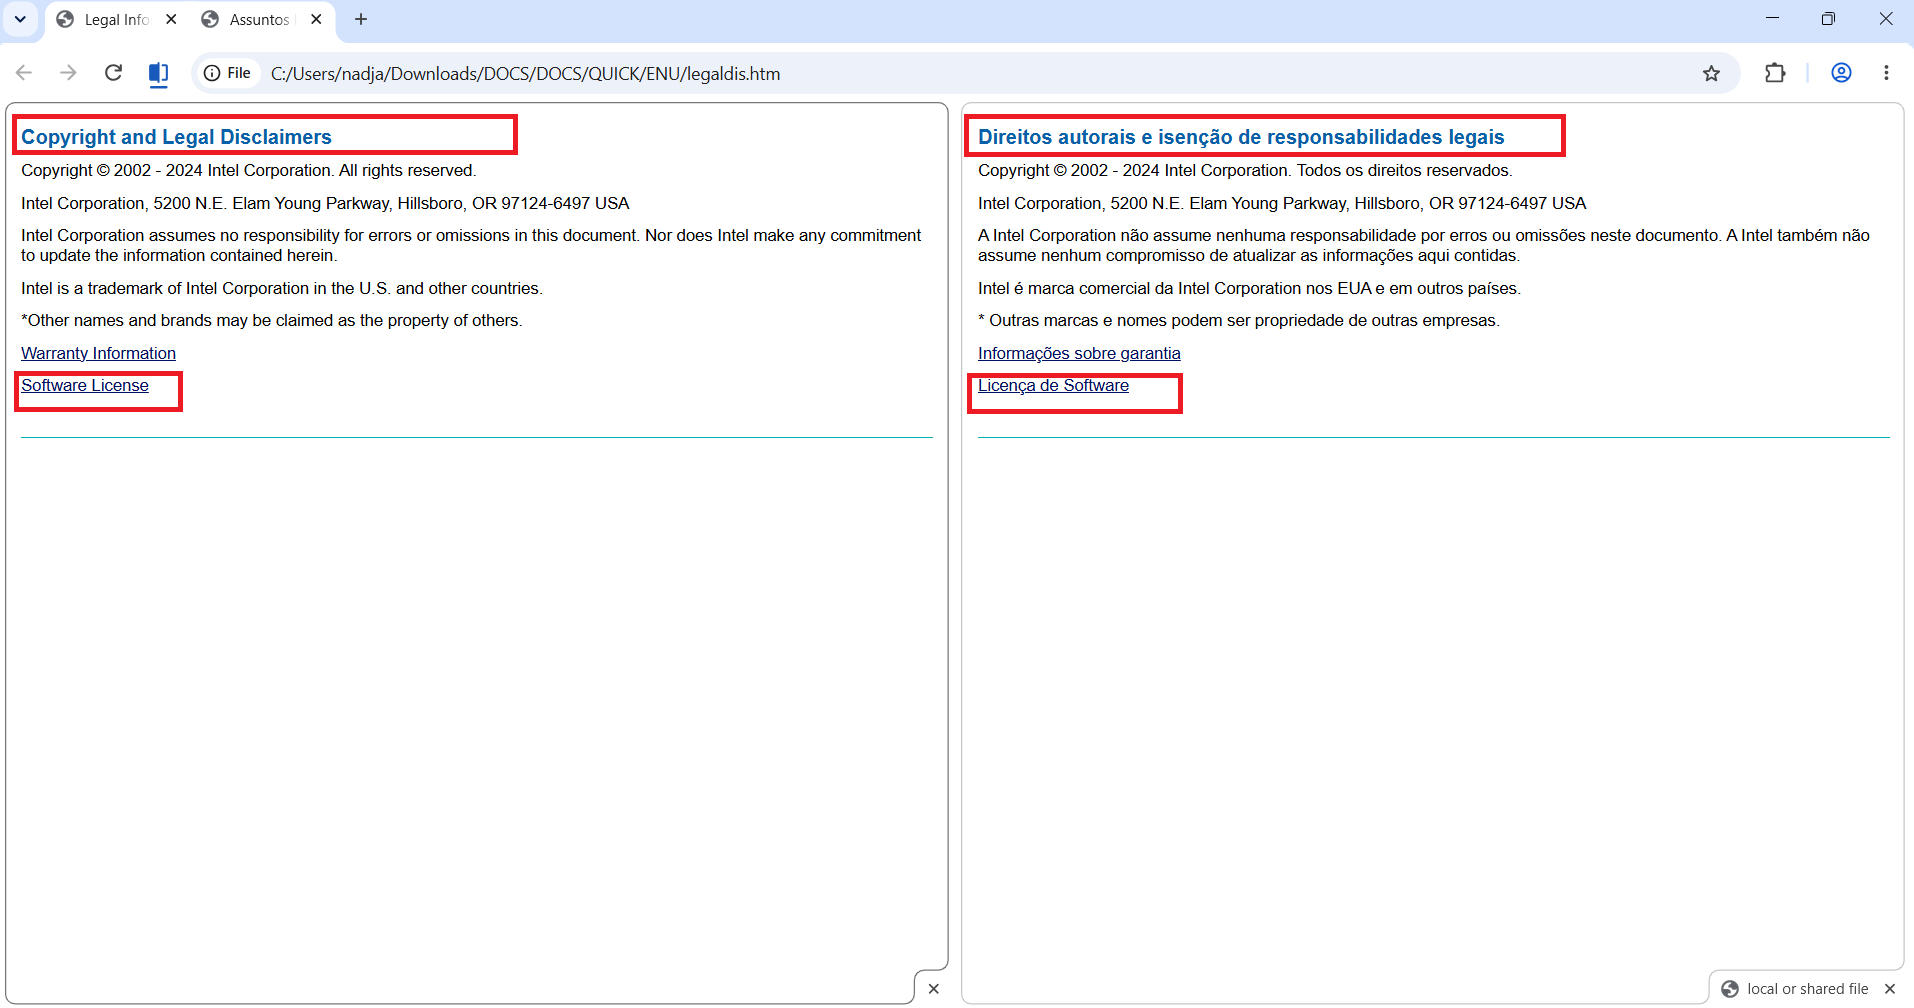Minimize the Chrome window
Image resolution: width=1914 pixels, height=1008 pixels.
[x=1772, y=18]
